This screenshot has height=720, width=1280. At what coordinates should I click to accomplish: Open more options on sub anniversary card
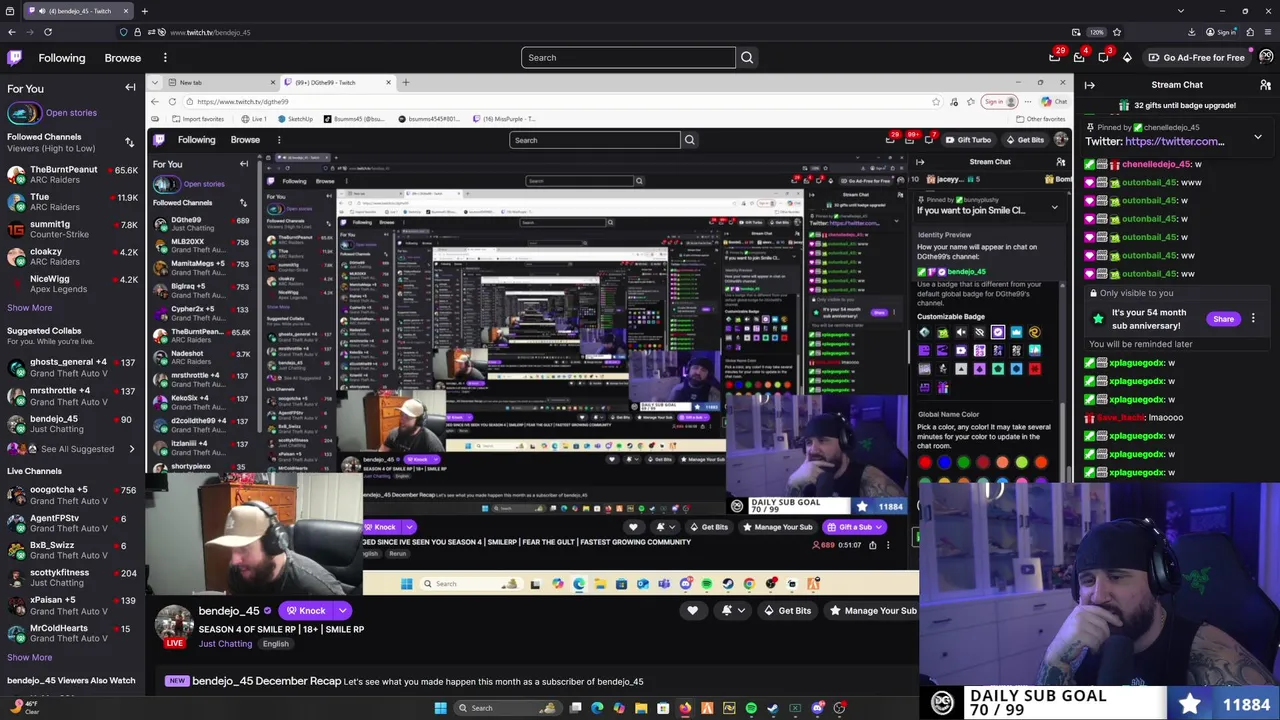[x=1253, y=319]
